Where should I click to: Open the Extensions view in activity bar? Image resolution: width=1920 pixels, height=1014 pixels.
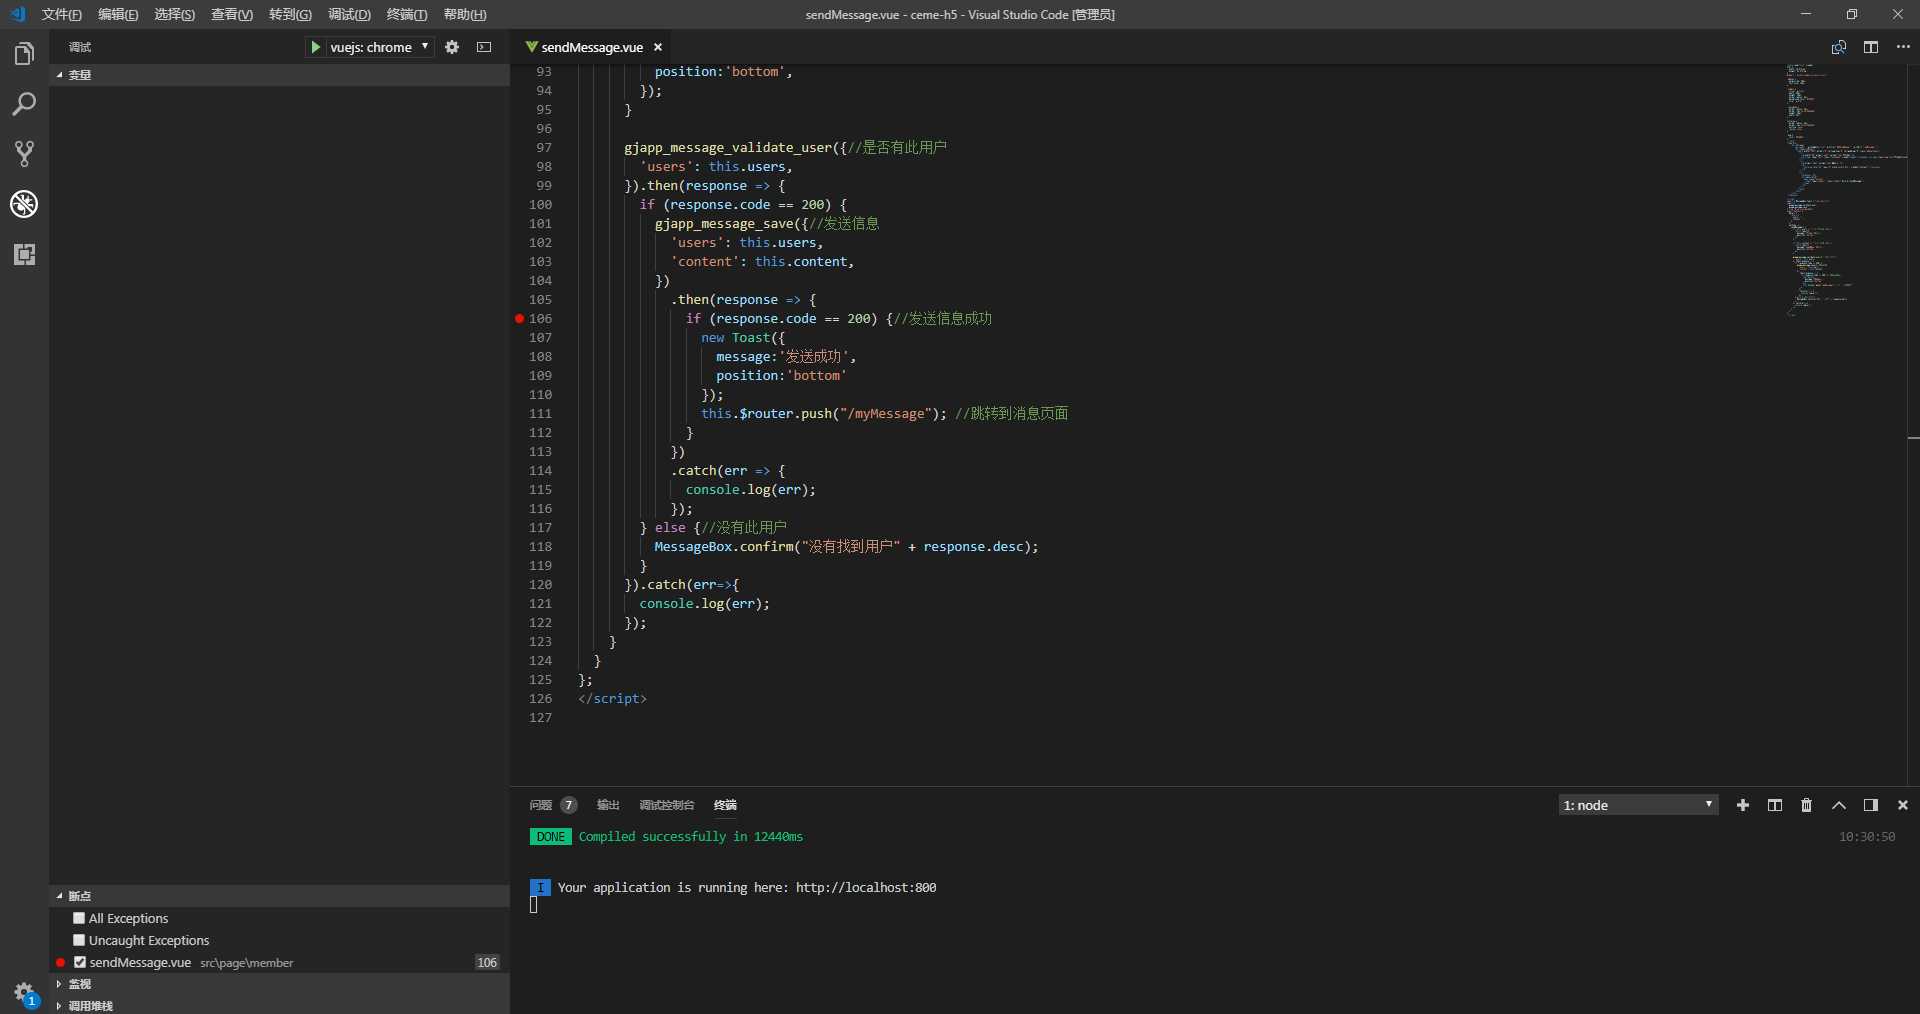pyautogui.click(x=24, y=254)
